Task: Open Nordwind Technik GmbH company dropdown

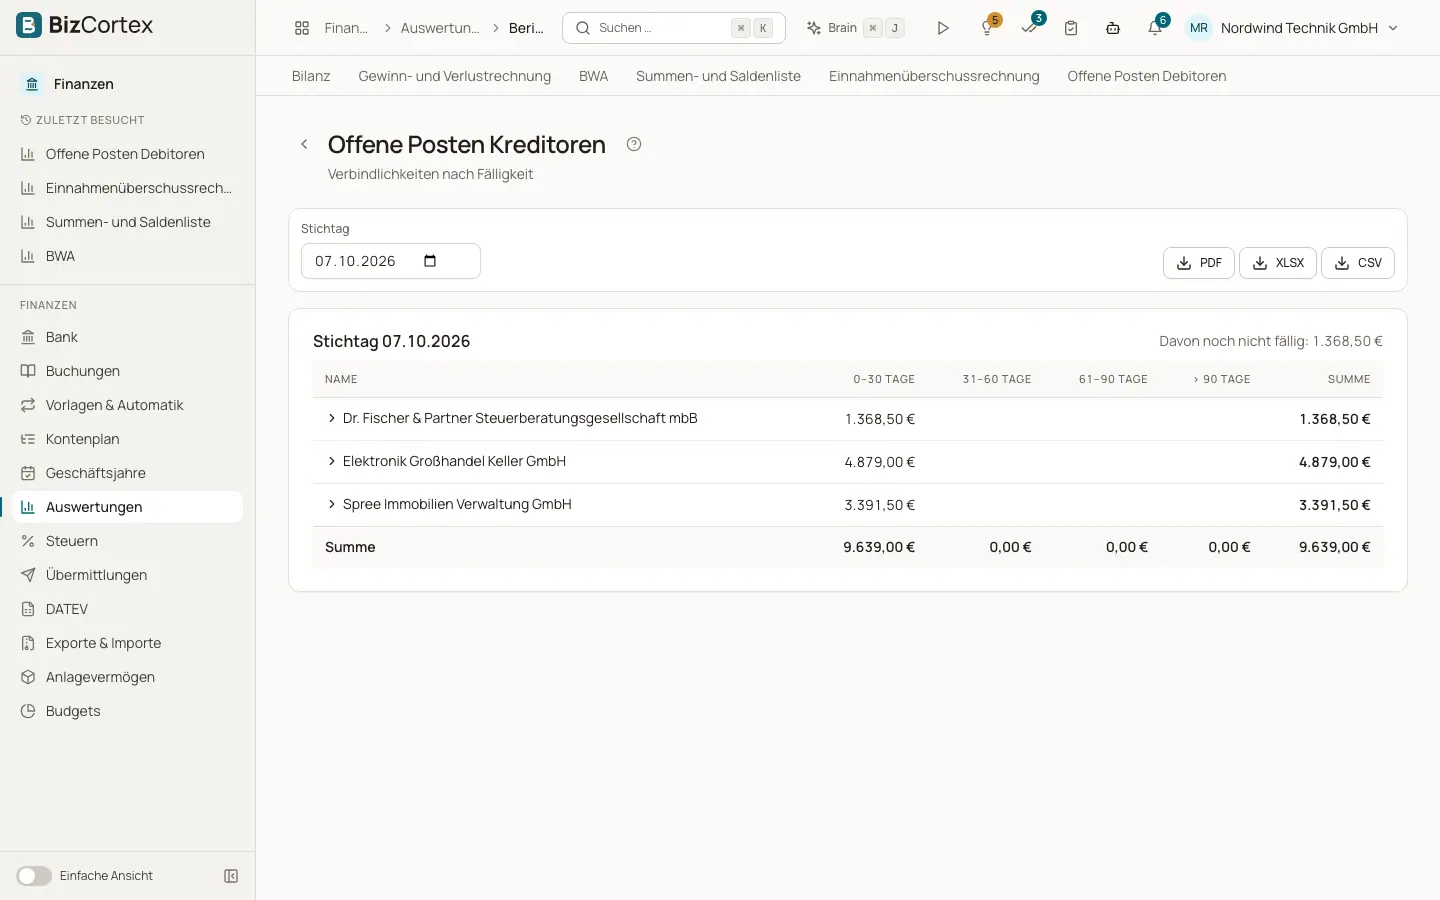Action: click(x=1294, y=28)
